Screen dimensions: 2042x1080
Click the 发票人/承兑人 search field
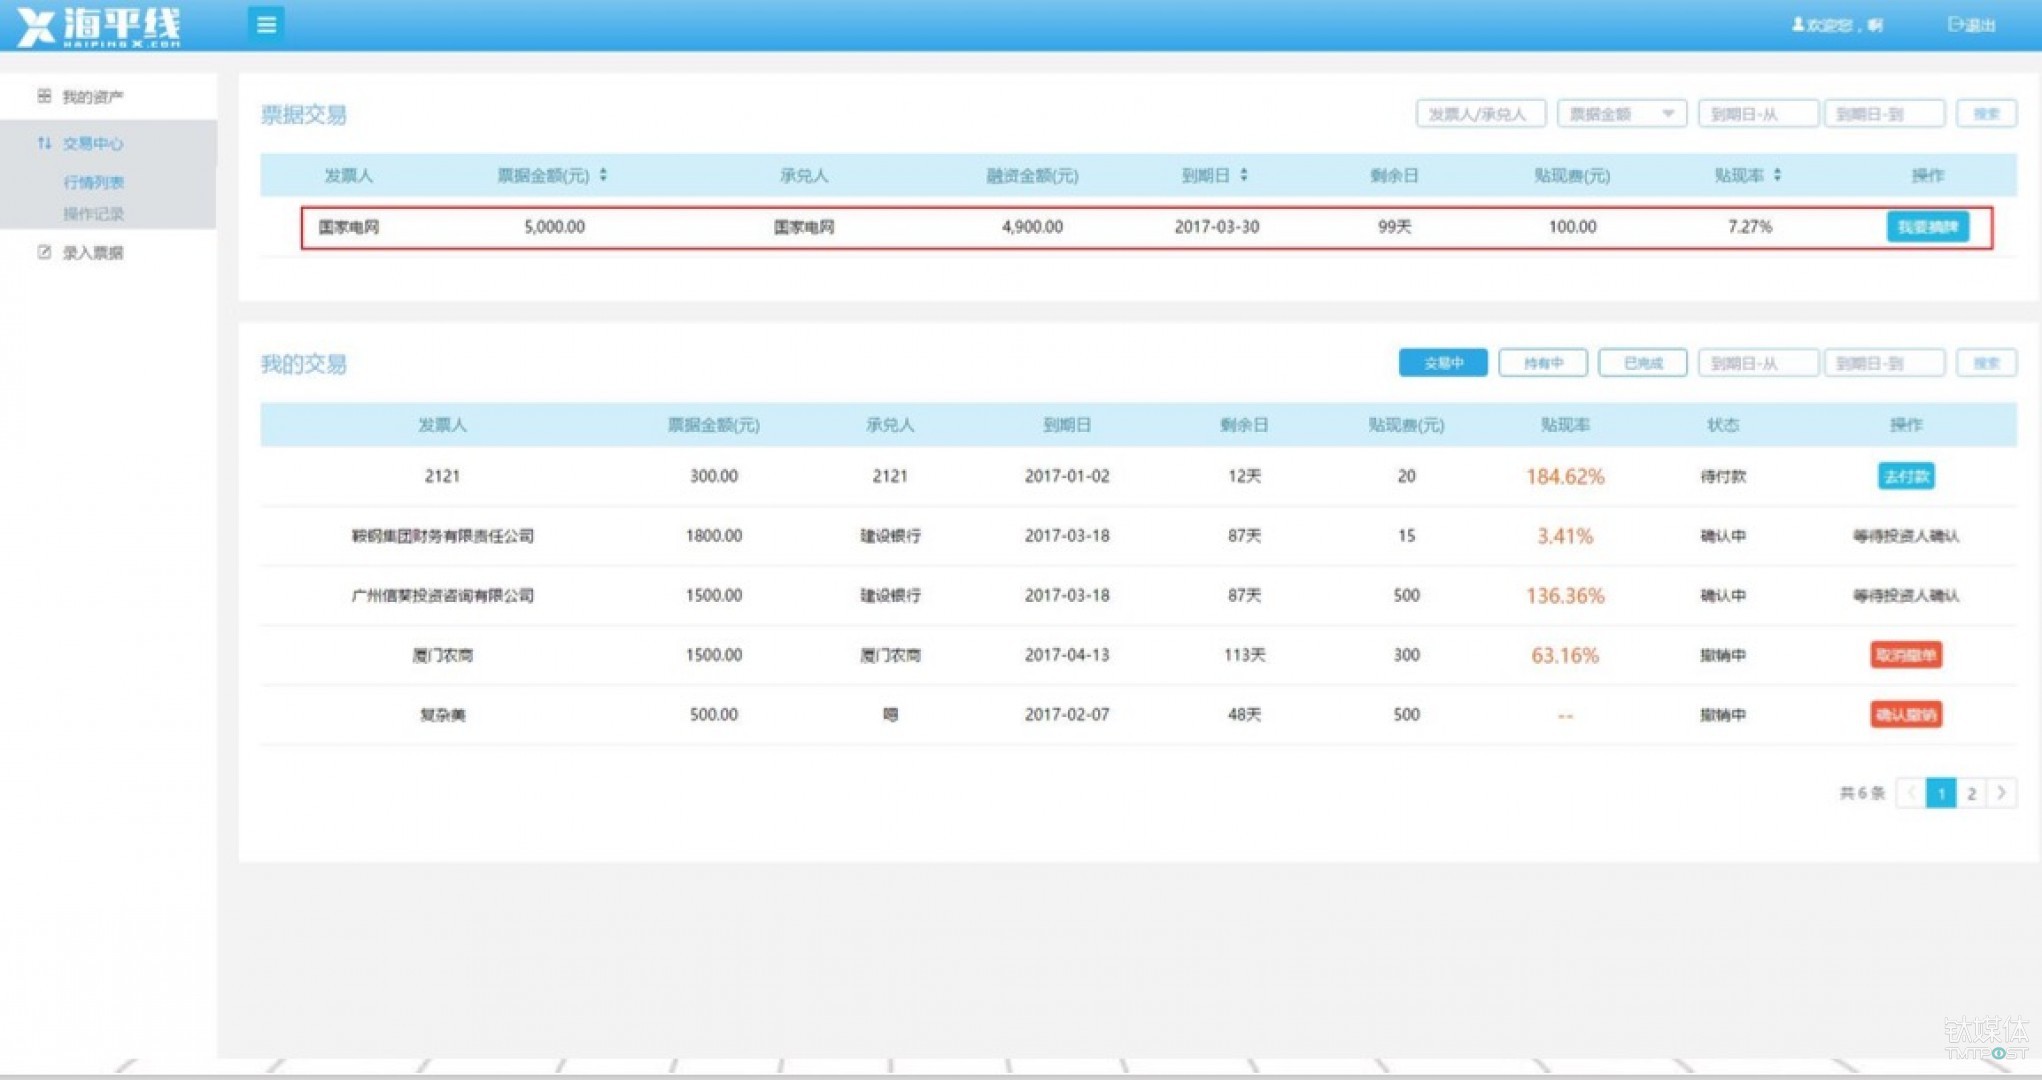(1480, 114)
